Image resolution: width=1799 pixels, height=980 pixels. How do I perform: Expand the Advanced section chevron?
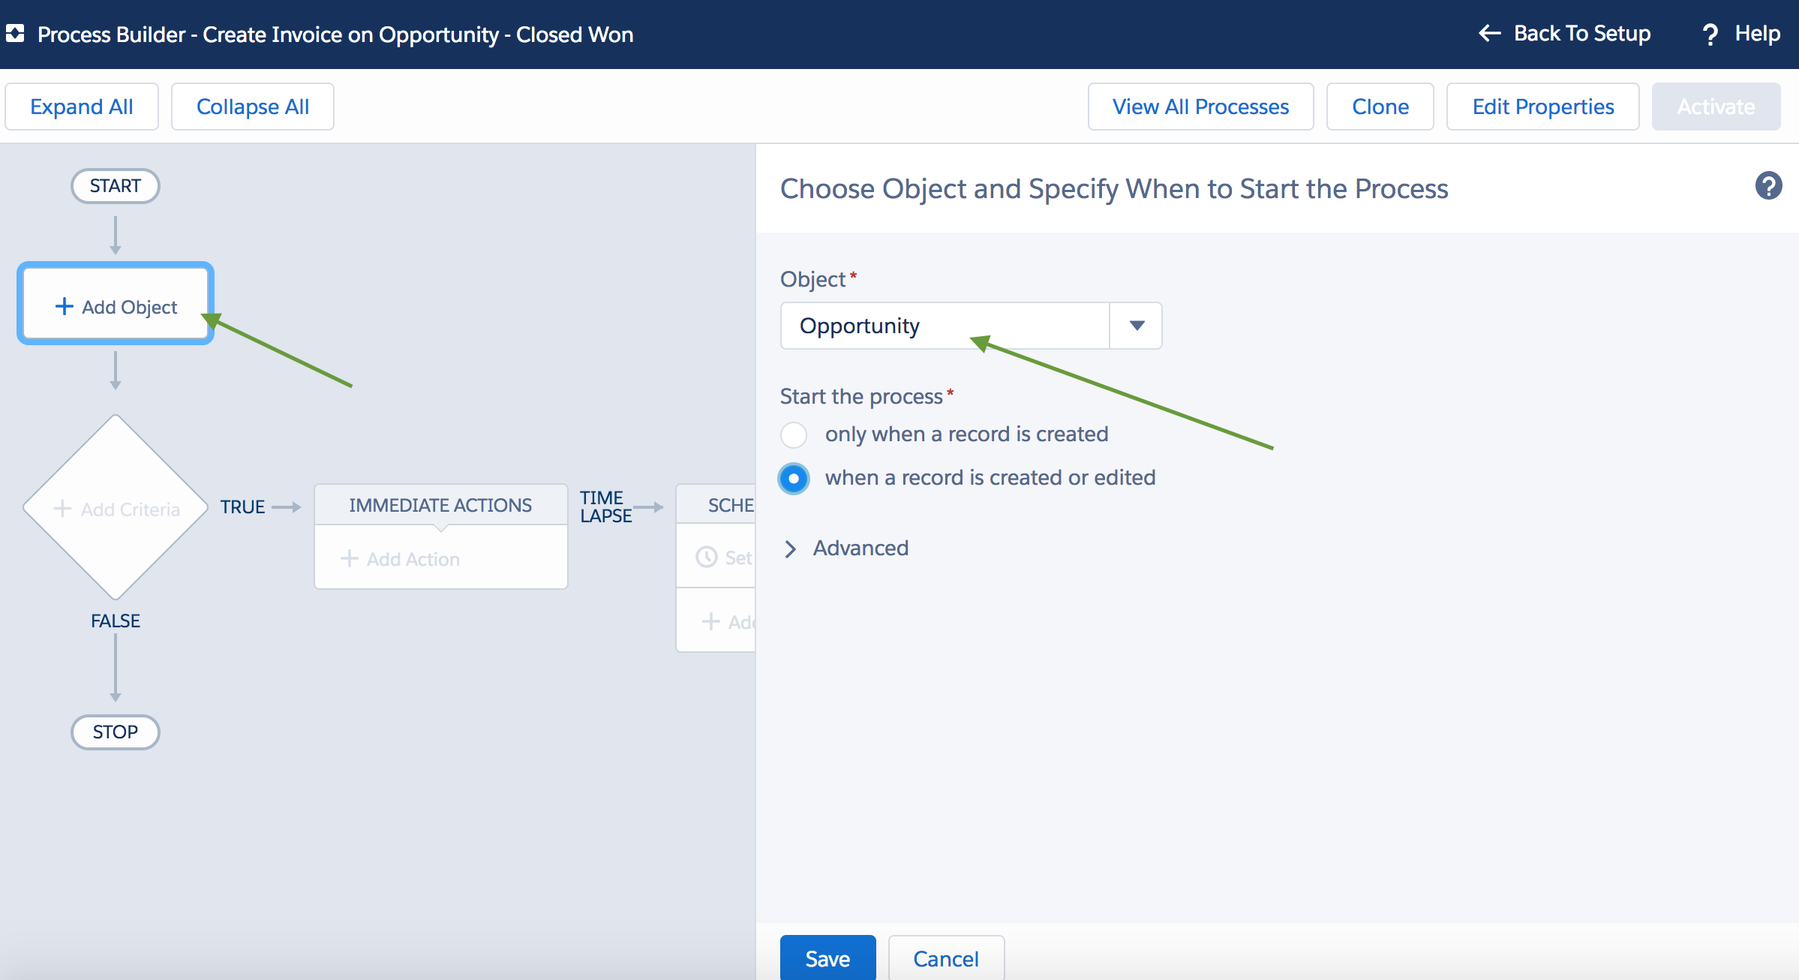791,549
